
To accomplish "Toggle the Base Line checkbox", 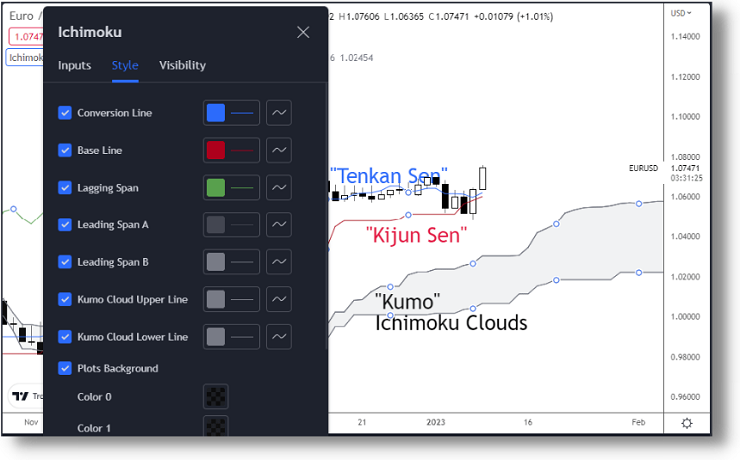I will 65,150.
